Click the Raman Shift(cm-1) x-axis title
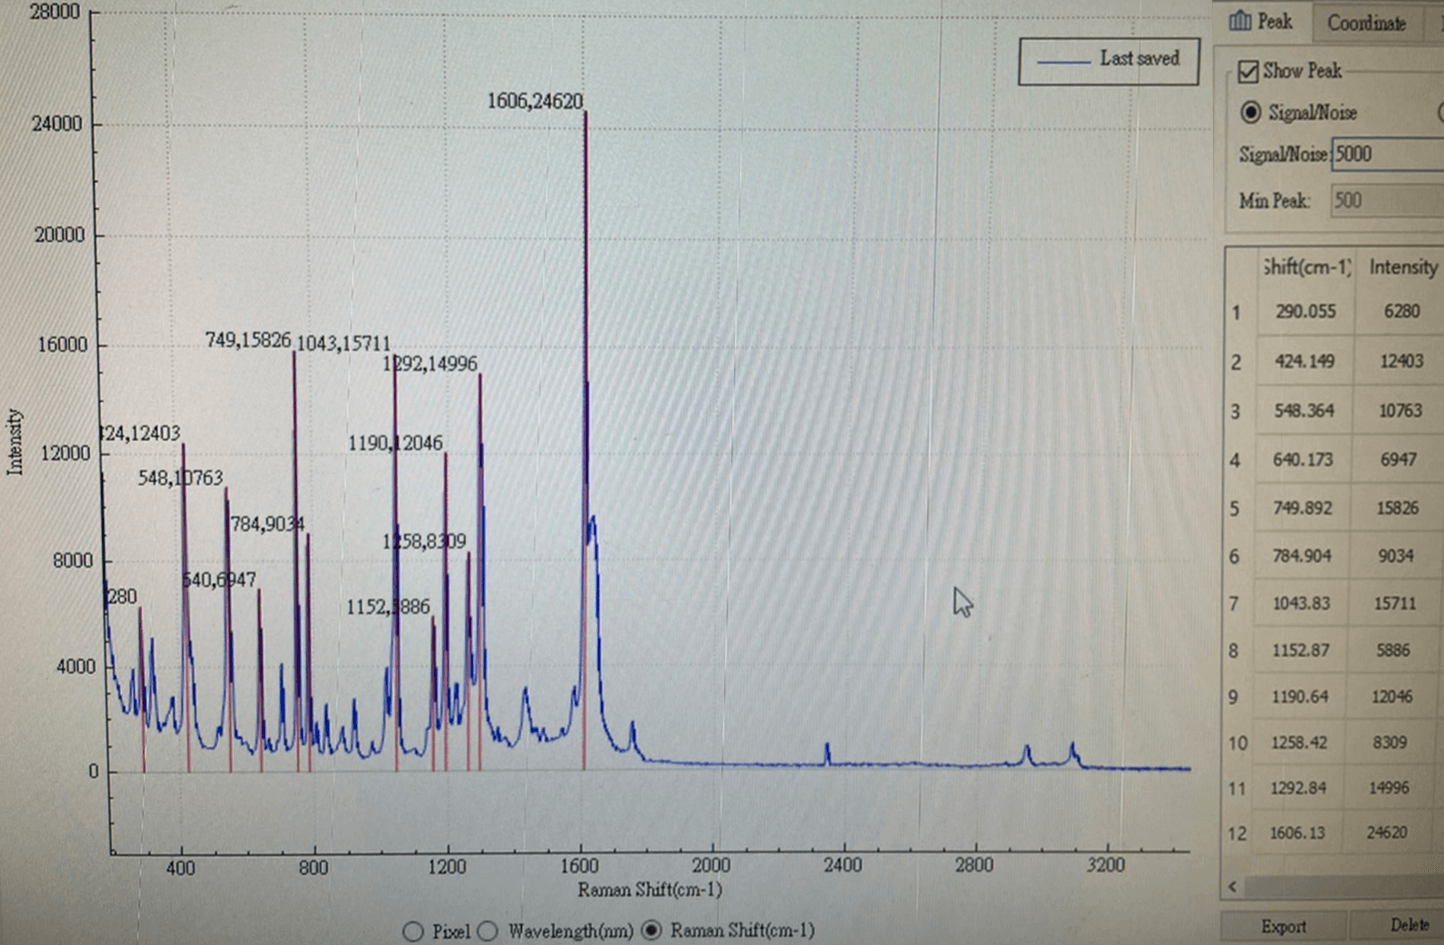Screen dimensions: 1444x945 coord(650,889)
